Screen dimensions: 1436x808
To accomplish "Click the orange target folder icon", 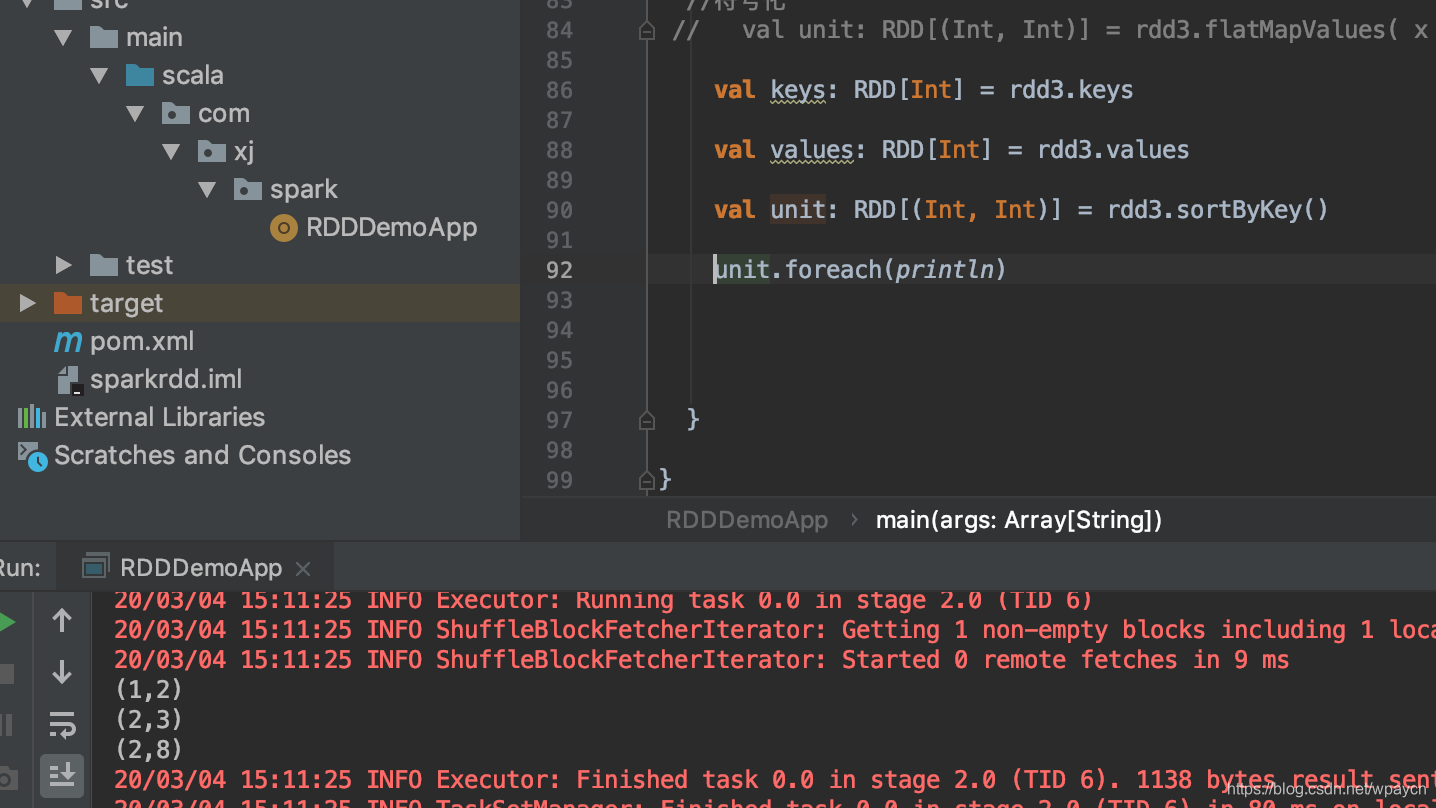I will pyautogui.click(x=68, y=303).
